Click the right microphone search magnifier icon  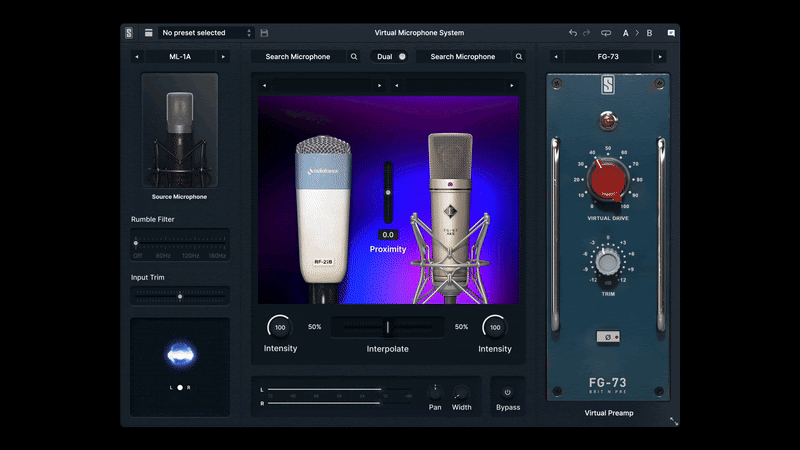(x=519, y=57)
